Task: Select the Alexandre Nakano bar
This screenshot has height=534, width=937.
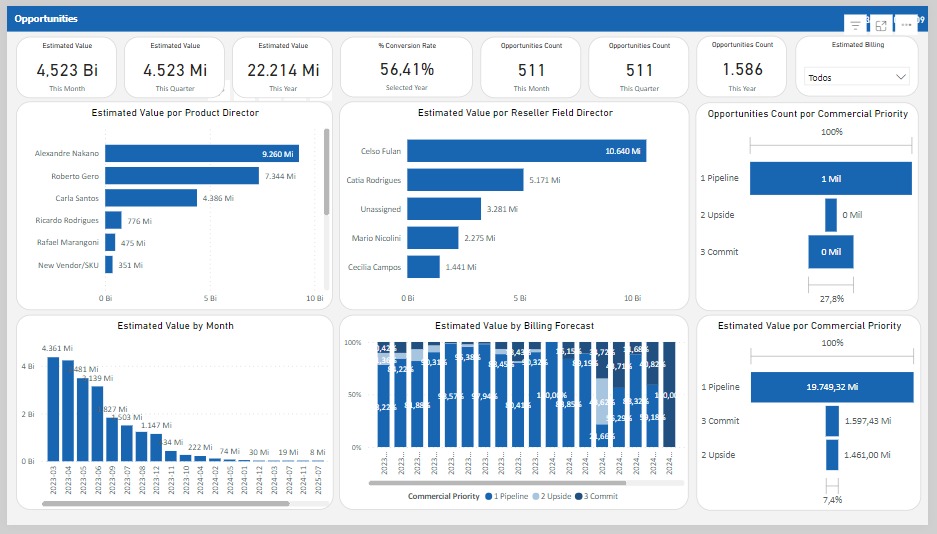Action: [202, 154]
